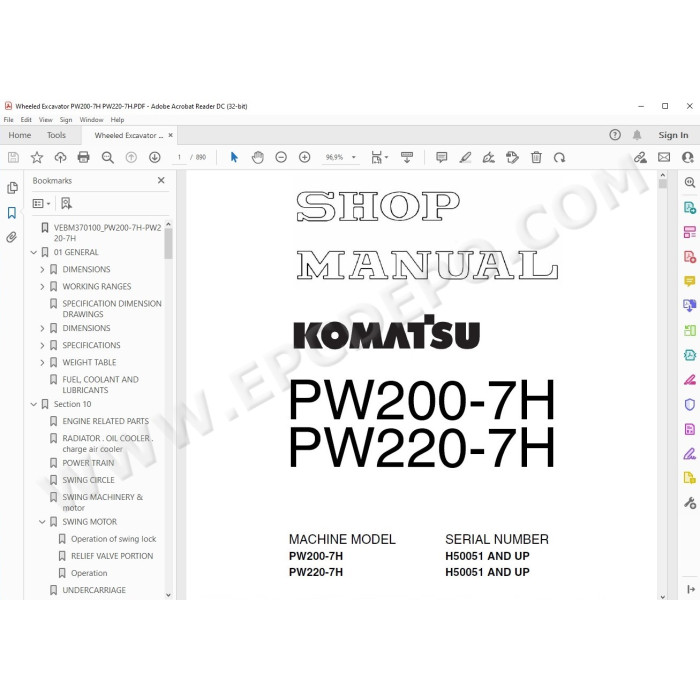The height and width of the screenshot is (700, 700).
Task: Close the Wheeled Excavator document tab
Action: [171, 135]
